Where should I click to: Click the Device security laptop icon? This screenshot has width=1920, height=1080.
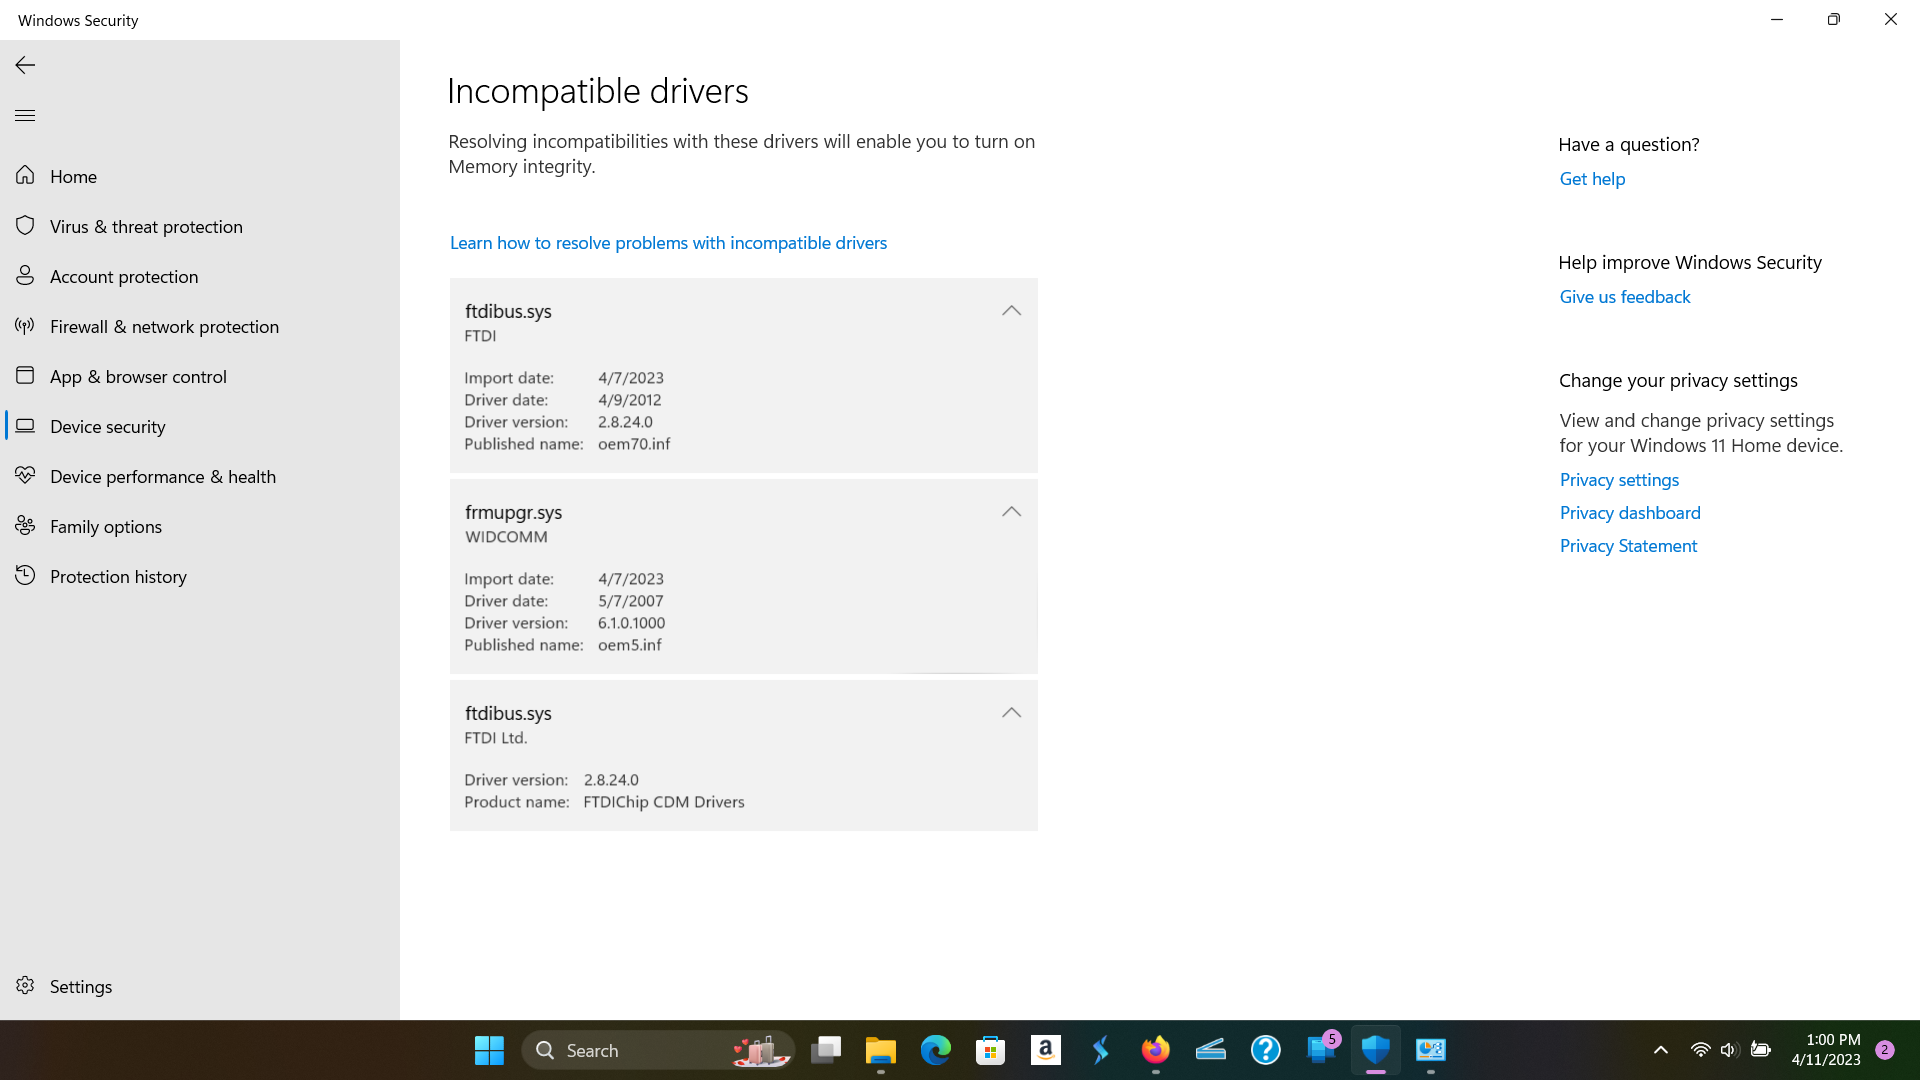(x=25, y=425)
